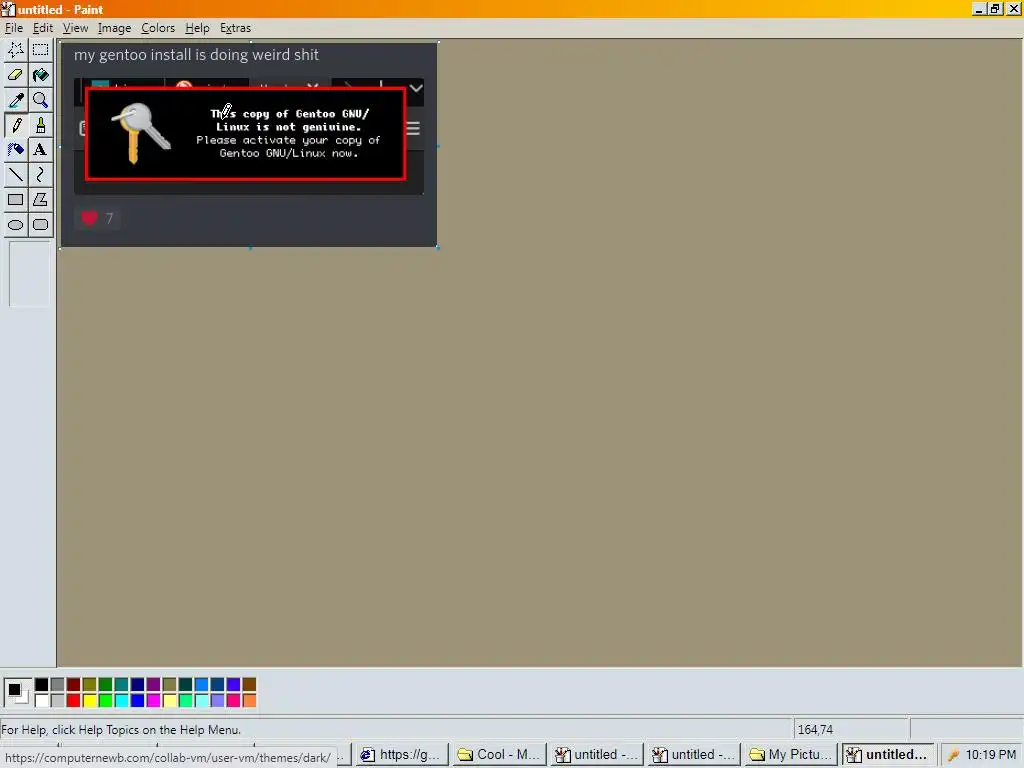Switch to the Cool - M... folder taskbar button

pos(499,754)
